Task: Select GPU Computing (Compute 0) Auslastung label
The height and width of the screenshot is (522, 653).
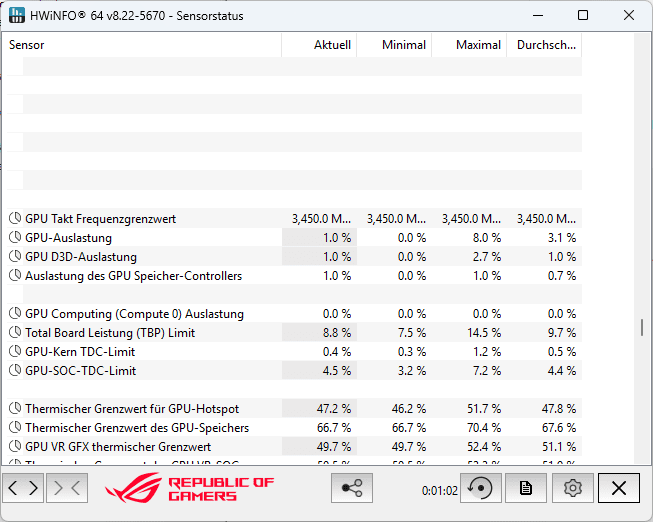Action: click(x=134, y=314)
